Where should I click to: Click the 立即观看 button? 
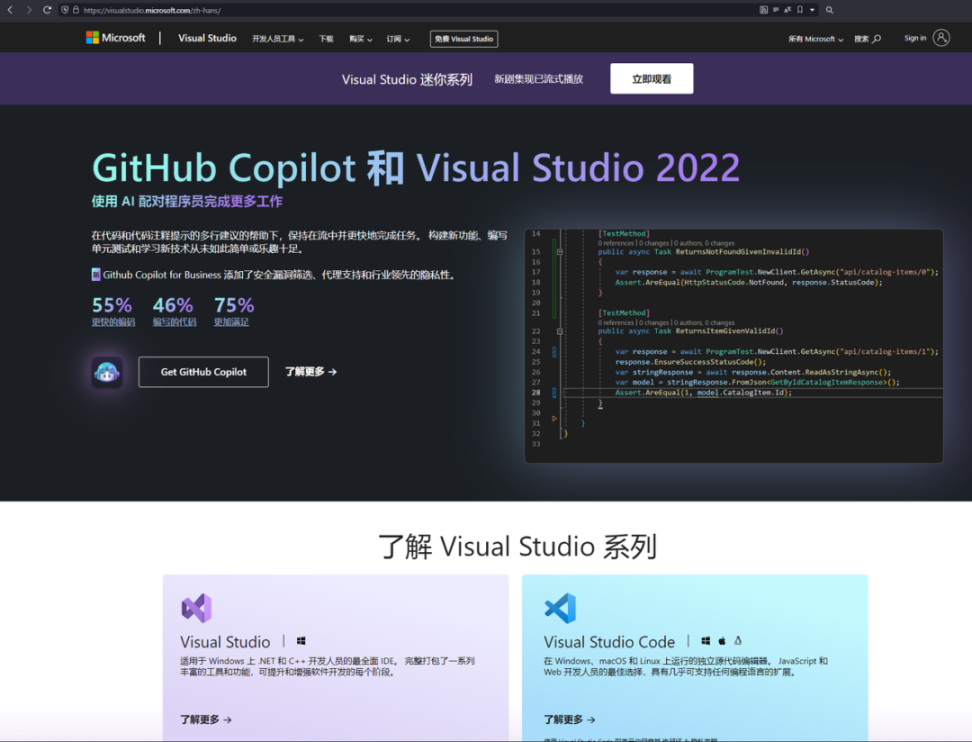tap(651, 79)
